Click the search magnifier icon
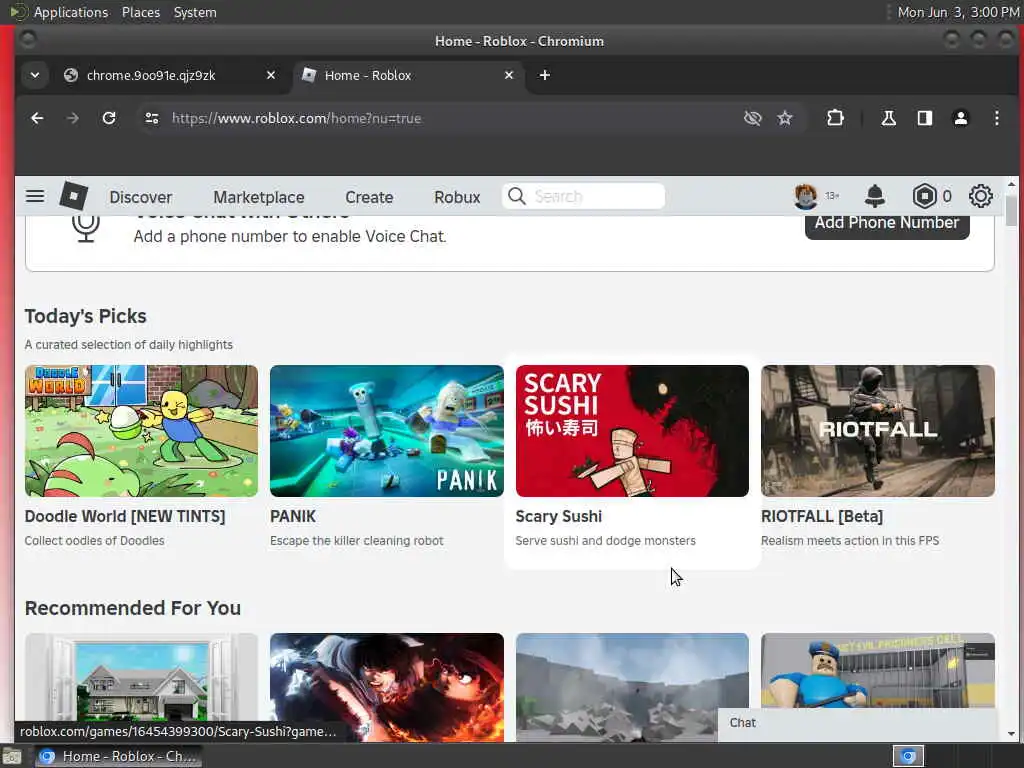This screenshot has width=1024, height=768. coord(517,196)
